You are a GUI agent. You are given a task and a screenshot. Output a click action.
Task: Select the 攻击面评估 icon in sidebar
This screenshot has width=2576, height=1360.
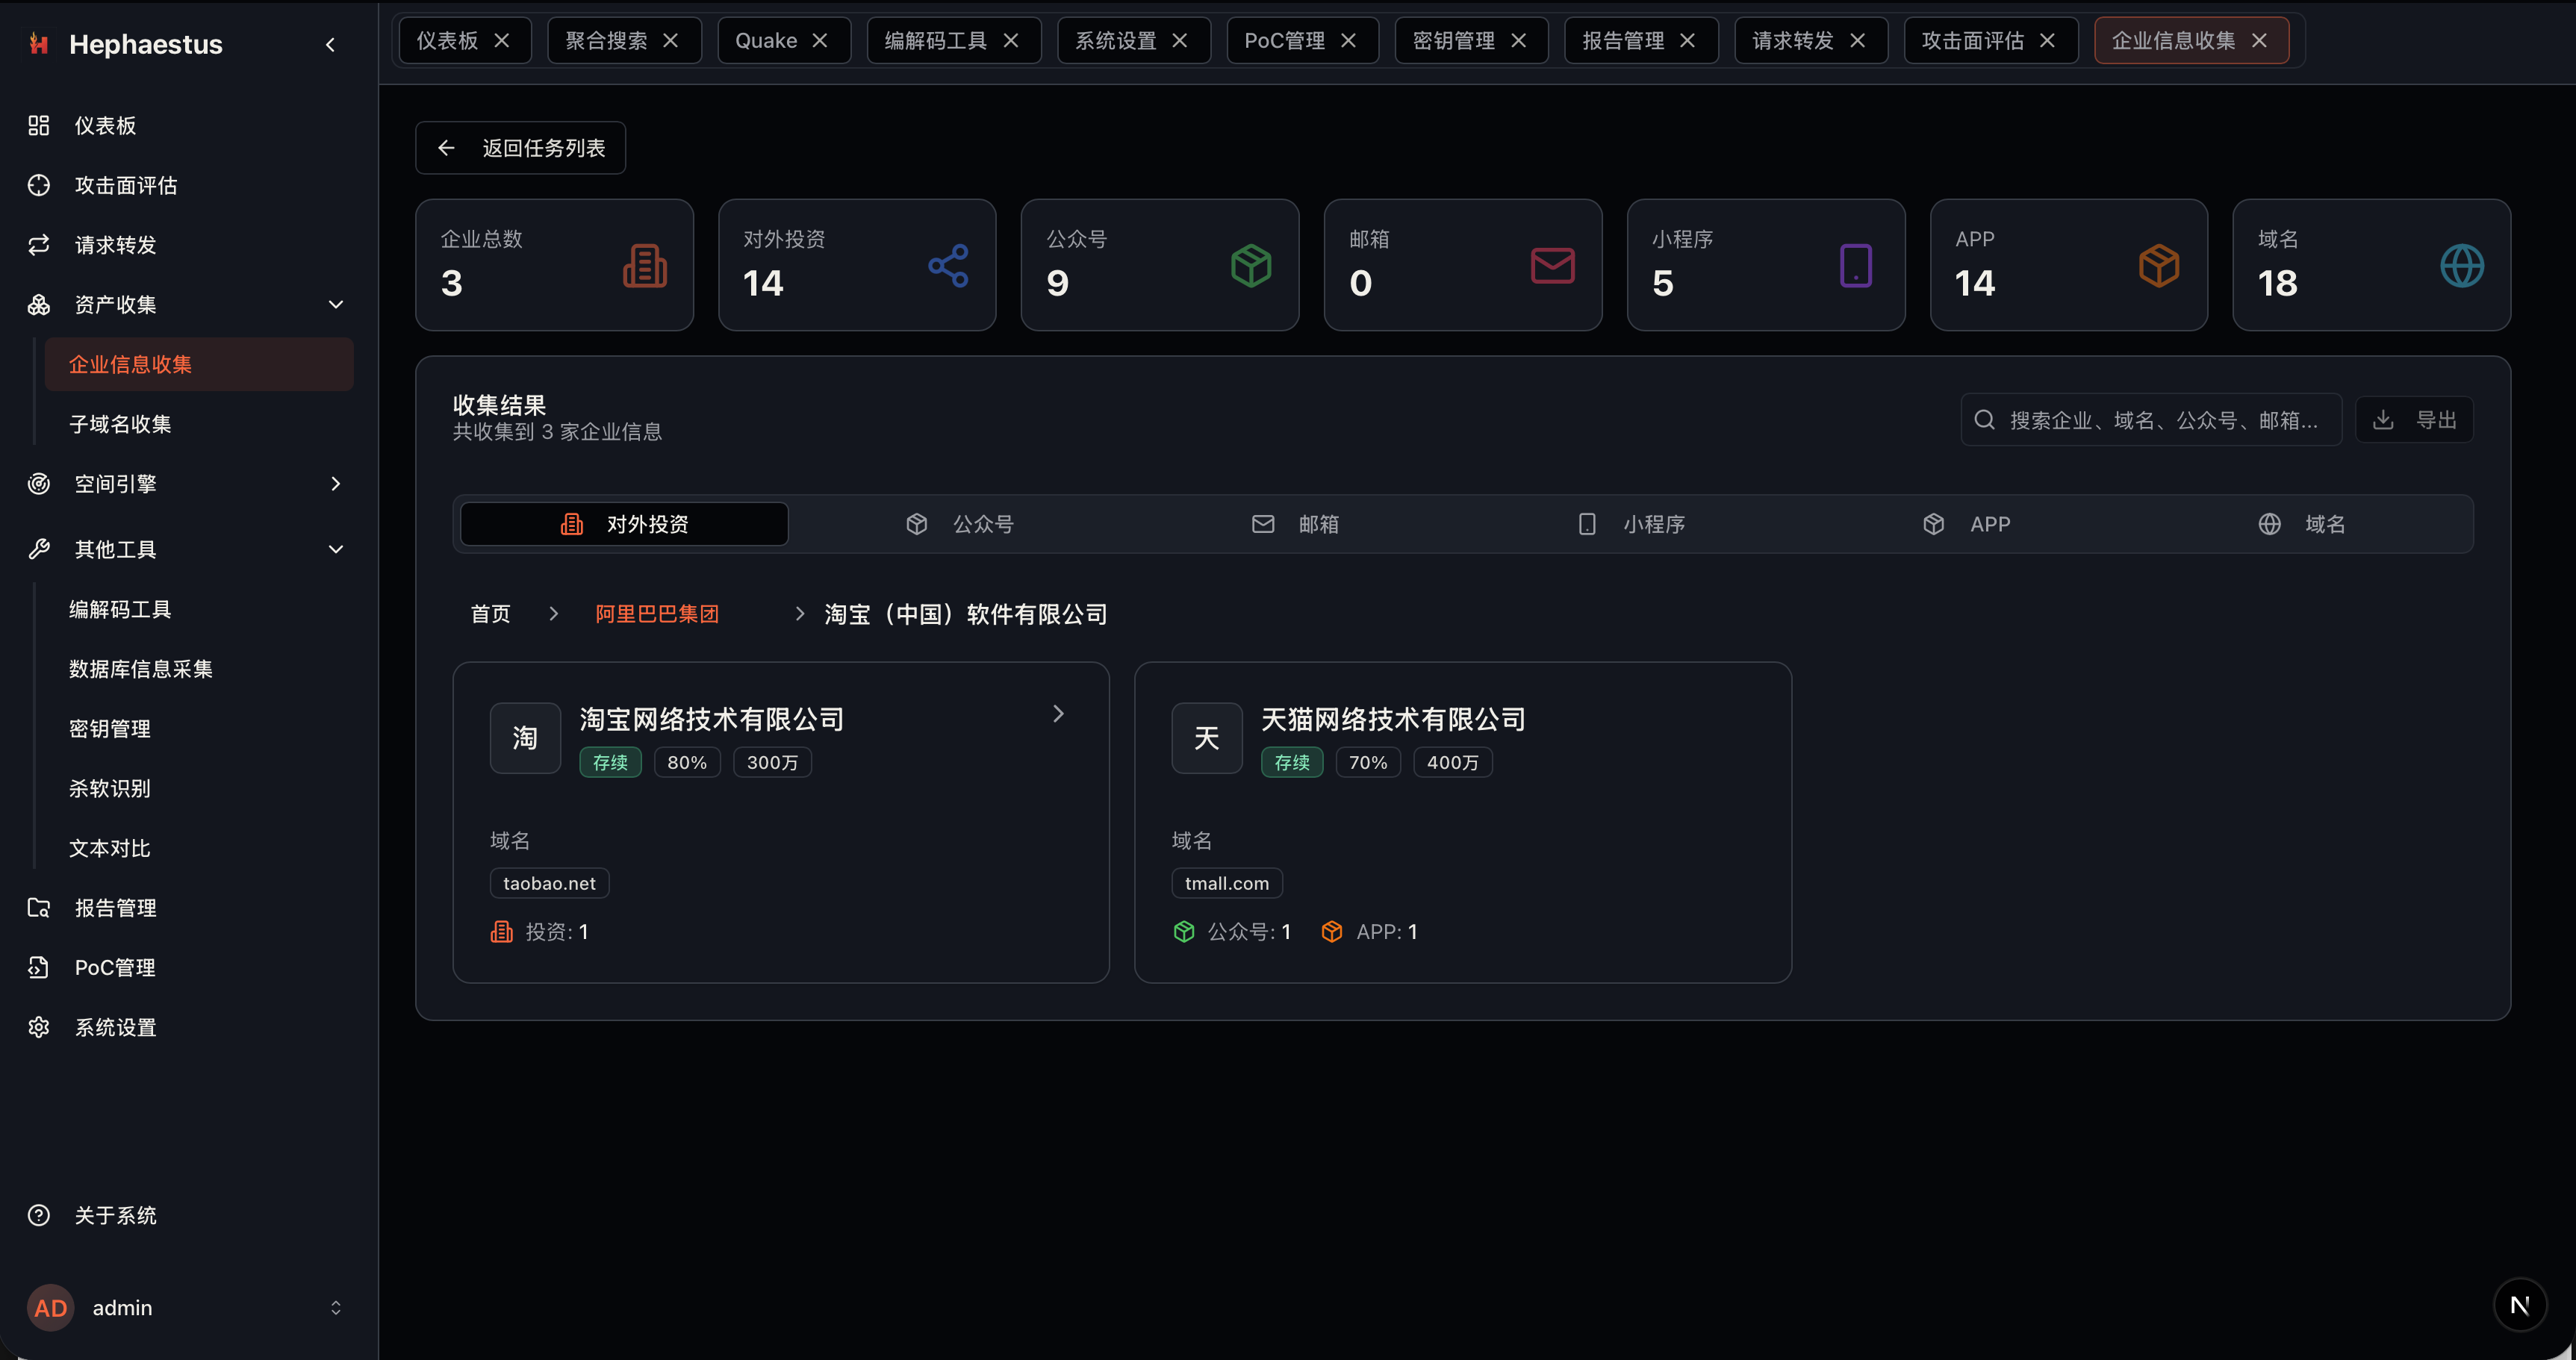coord(38,185)
